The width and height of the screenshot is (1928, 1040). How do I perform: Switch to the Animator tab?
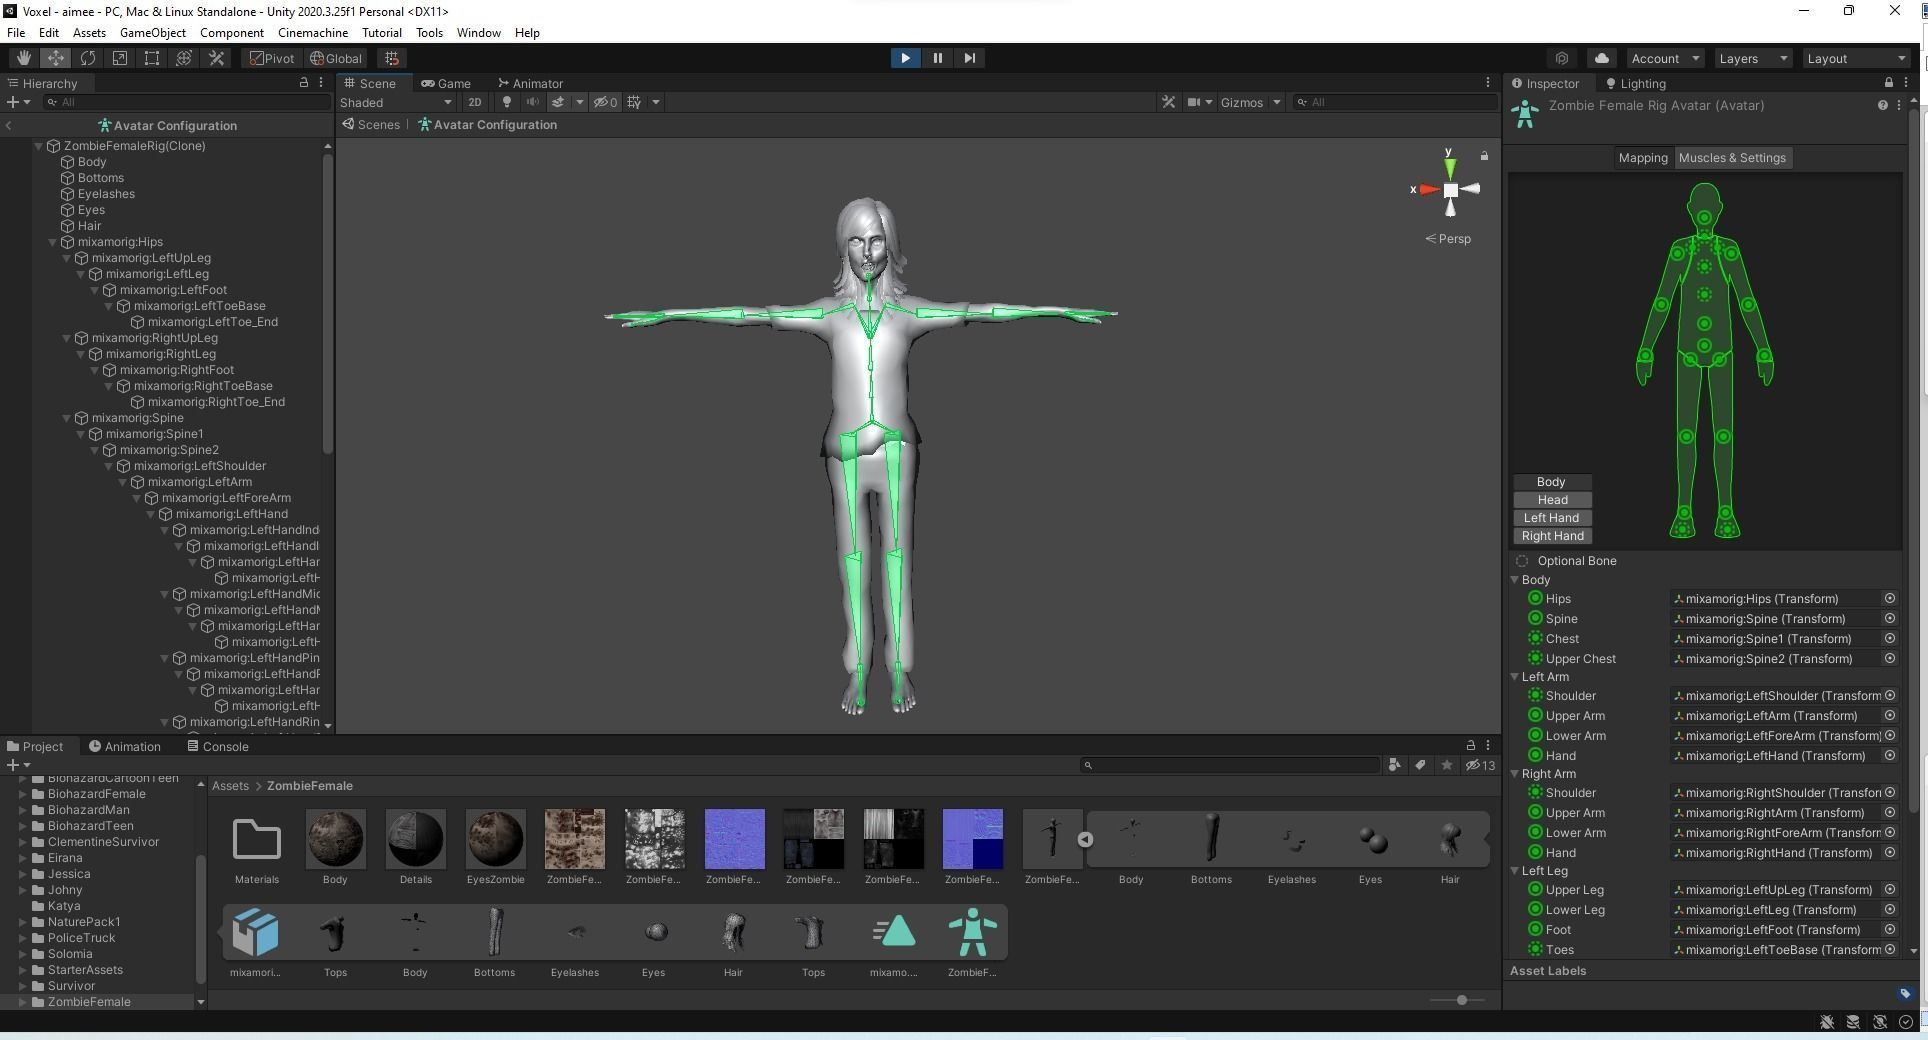(530, 83)
